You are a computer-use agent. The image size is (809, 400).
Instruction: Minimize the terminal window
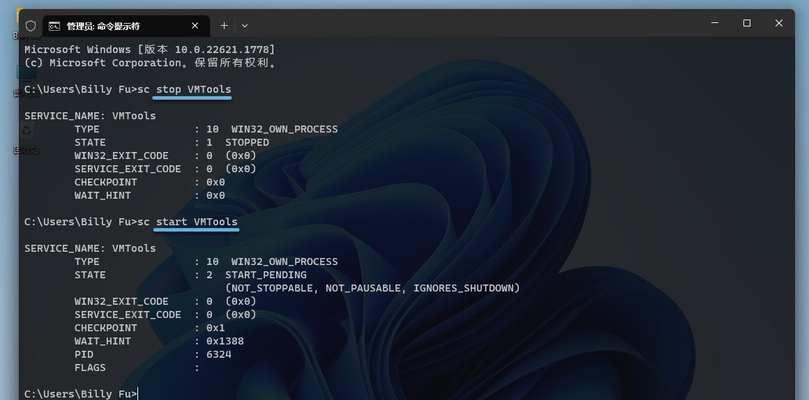(x=715, y=23)
